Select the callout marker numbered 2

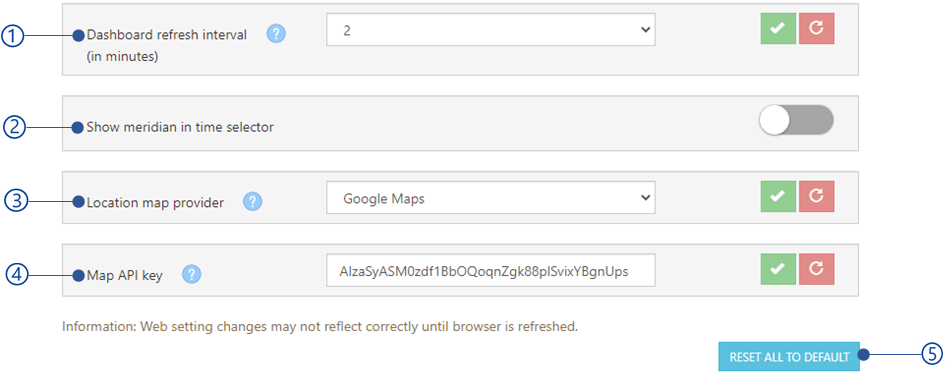point(14,127)
